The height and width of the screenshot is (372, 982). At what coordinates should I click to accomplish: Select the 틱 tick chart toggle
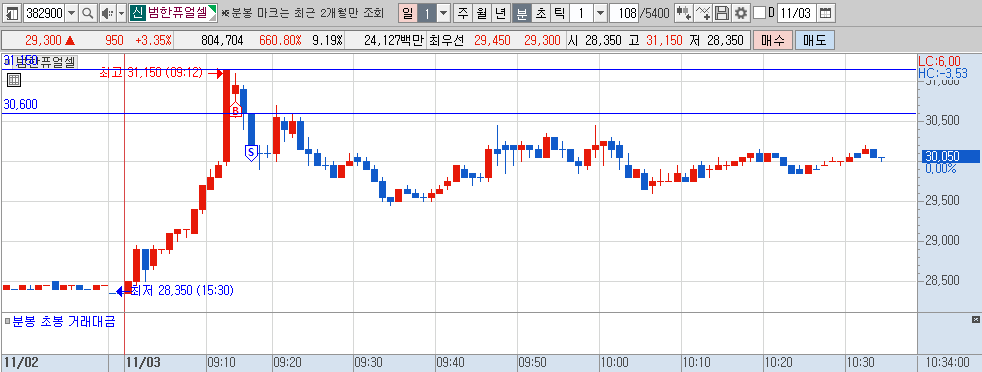(559, 13)
